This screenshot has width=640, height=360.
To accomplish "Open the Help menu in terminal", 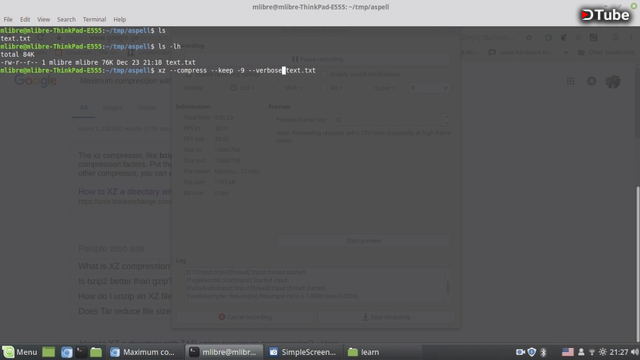I will point(120,19).
